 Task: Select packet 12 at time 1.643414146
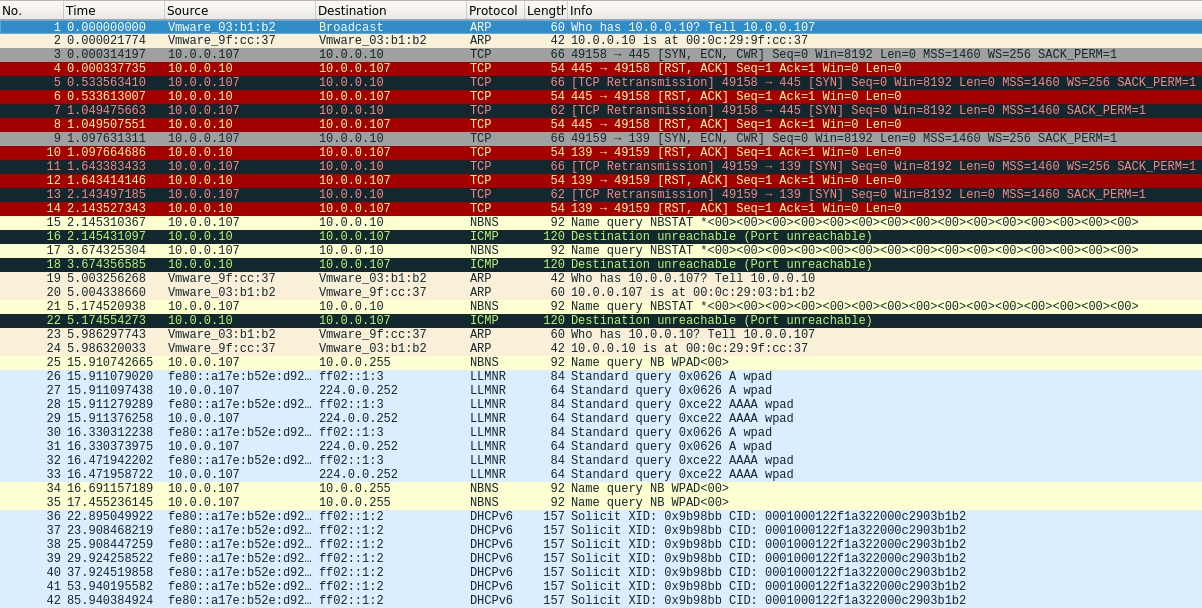tap(601, 181)
